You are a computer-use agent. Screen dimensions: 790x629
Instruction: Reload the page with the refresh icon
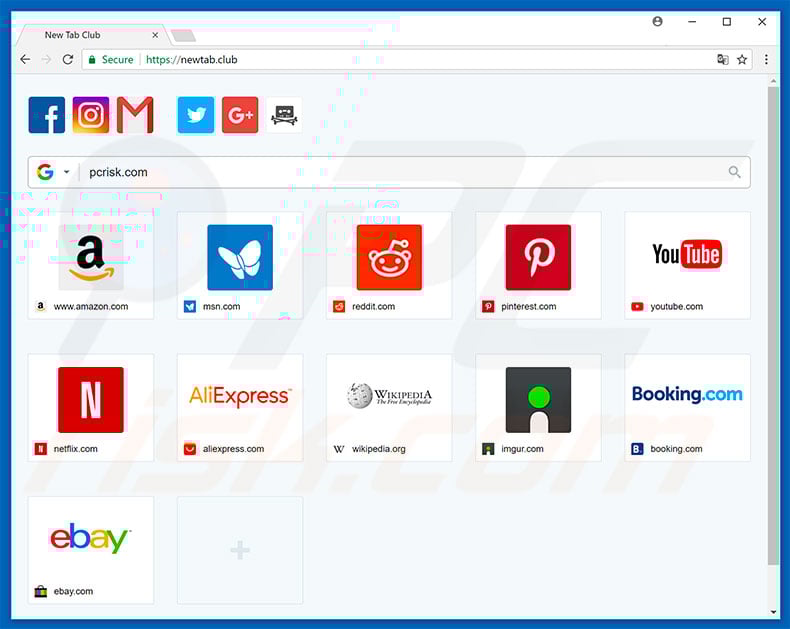coord(68,59)
